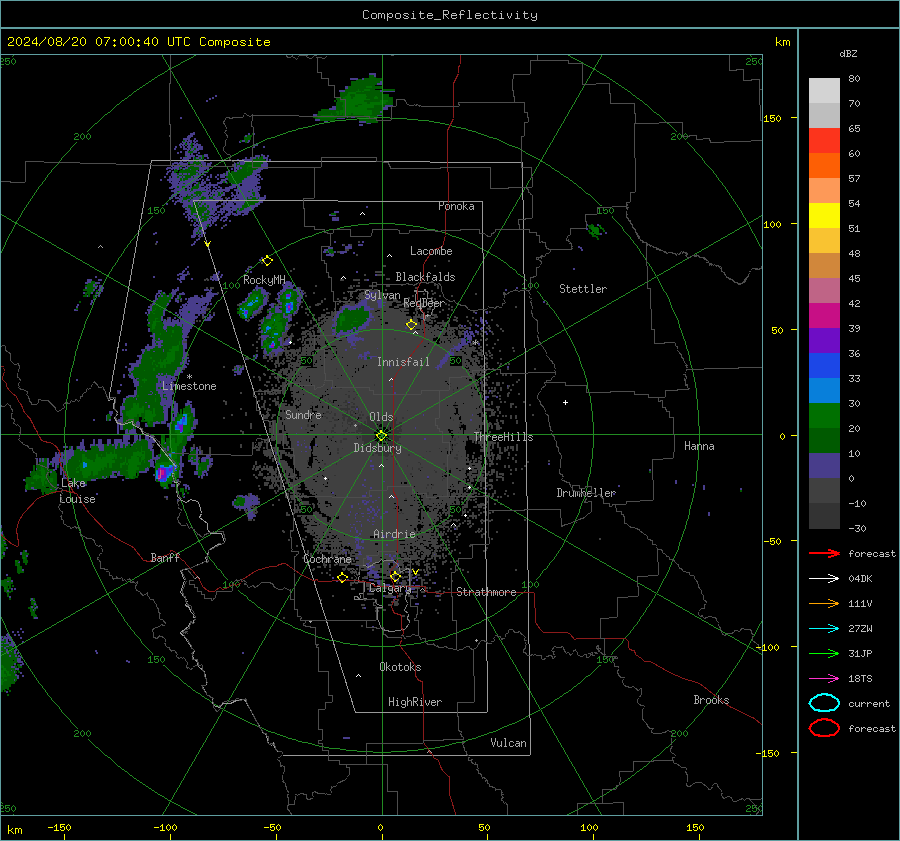The image size is (900, 841).
Task: Select the orange 111V arrow symbol
Action: coord(824,603)
